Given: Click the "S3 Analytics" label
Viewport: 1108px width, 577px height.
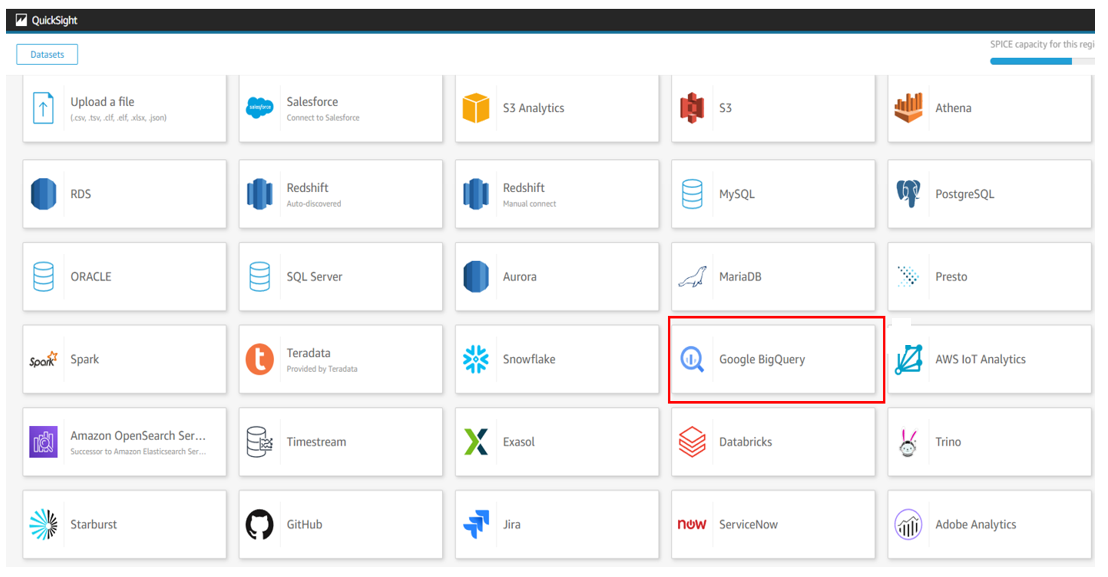Looking at the screenshot, I should pyautogui.click(x=534, y=108).
